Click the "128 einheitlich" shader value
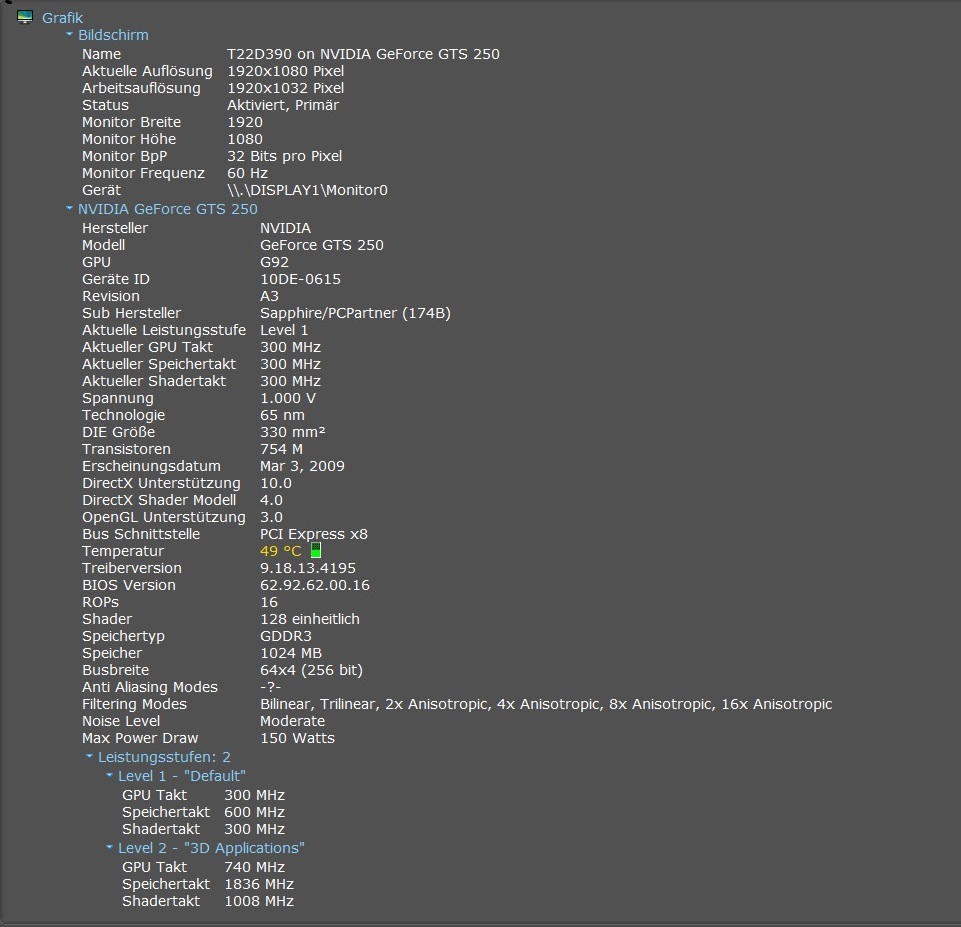Image resolution: width=961 pixels, height=927 pixels. pyautogui.click(x=310, y=619)
